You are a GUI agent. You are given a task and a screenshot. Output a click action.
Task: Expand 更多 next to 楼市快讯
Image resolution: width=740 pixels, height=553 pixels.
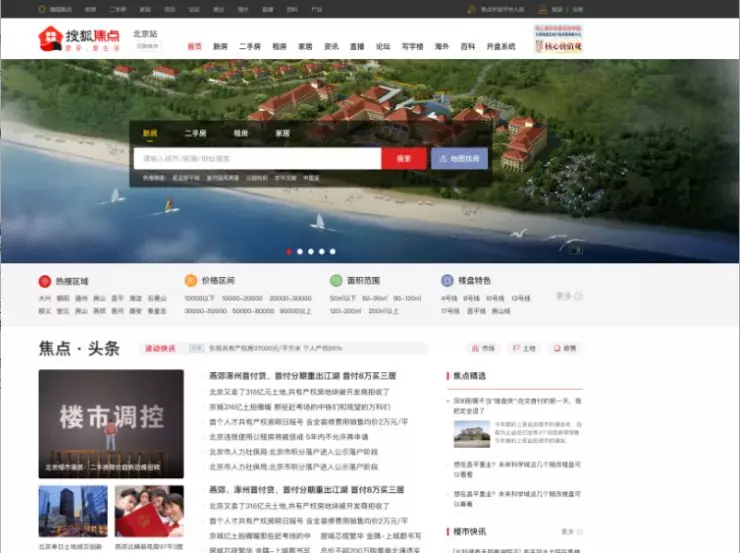coord(572,532)
